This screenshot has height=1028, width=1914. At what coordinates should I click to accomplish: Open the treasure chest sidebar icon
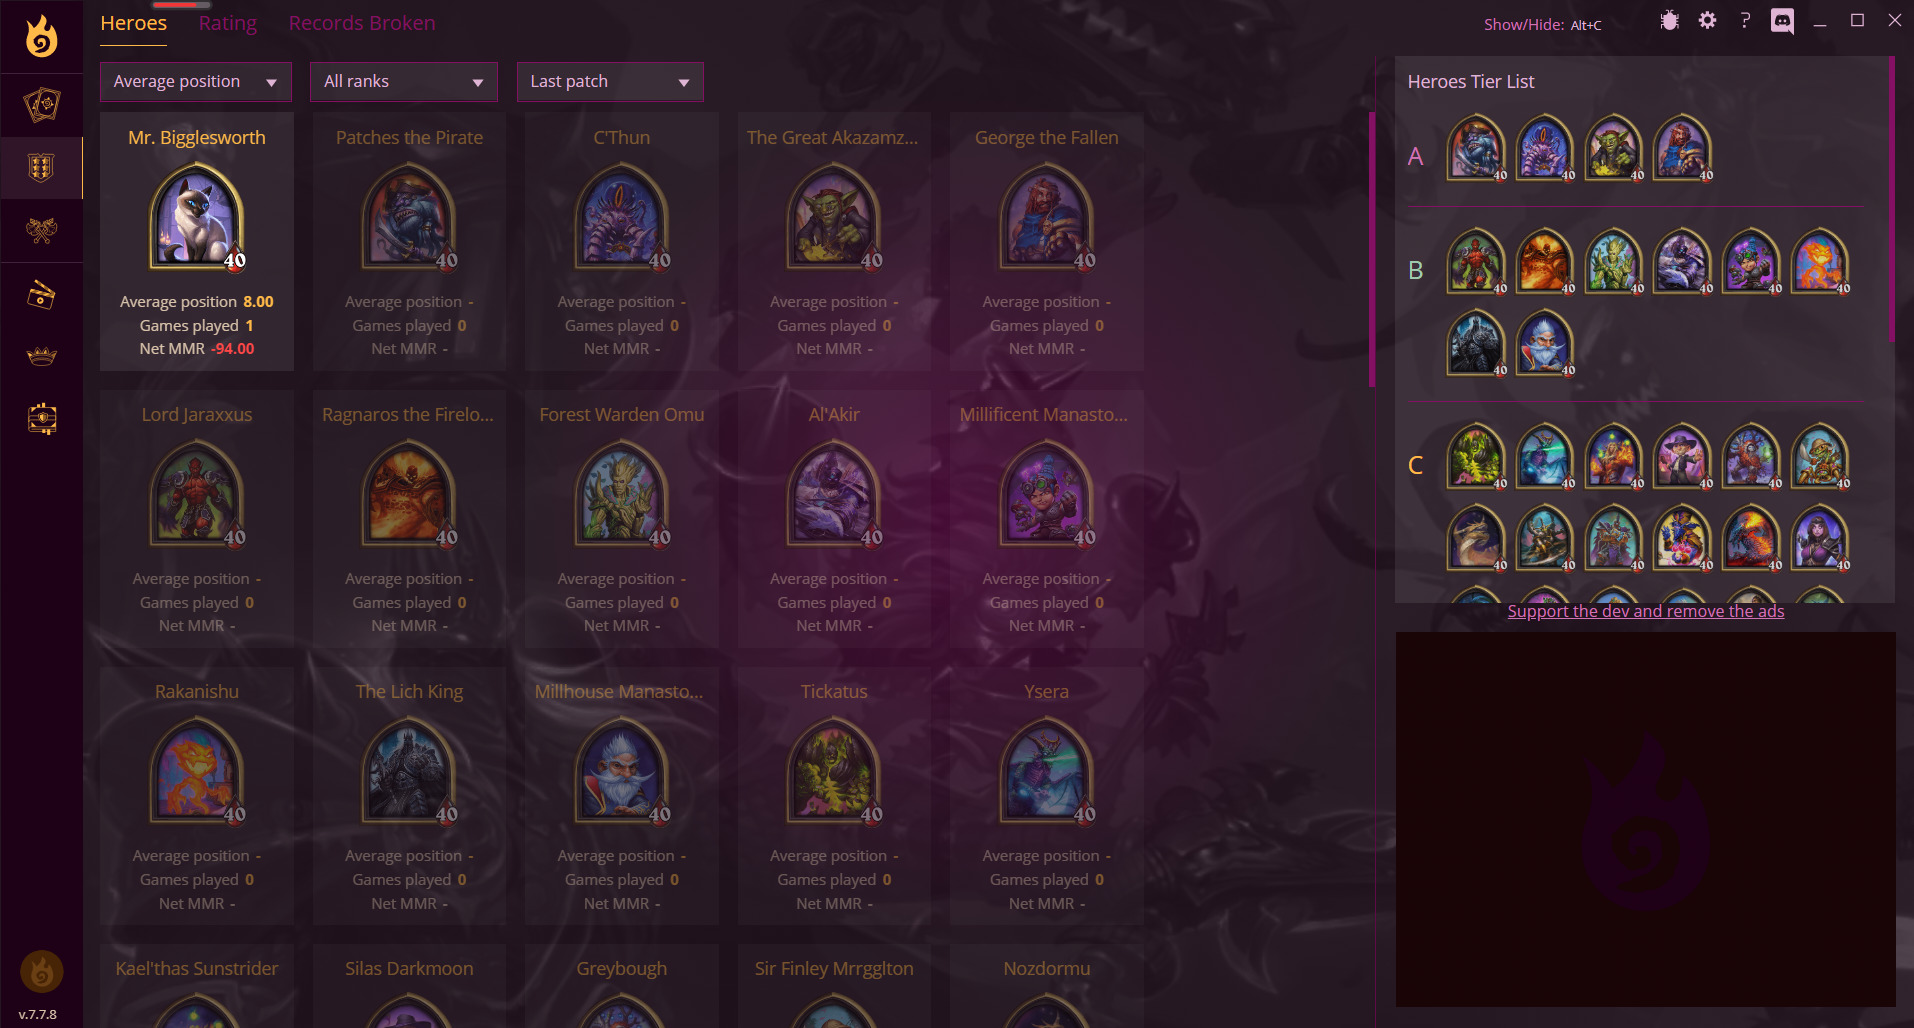41,418
